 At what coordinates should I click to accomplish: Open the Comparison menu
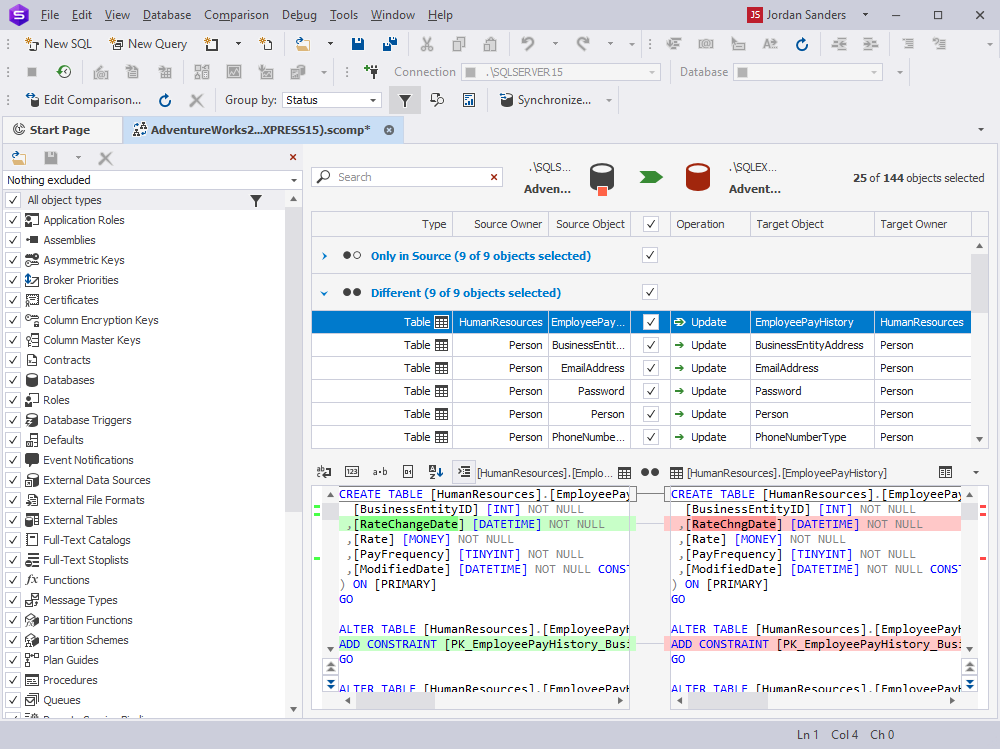pos(236,15)
